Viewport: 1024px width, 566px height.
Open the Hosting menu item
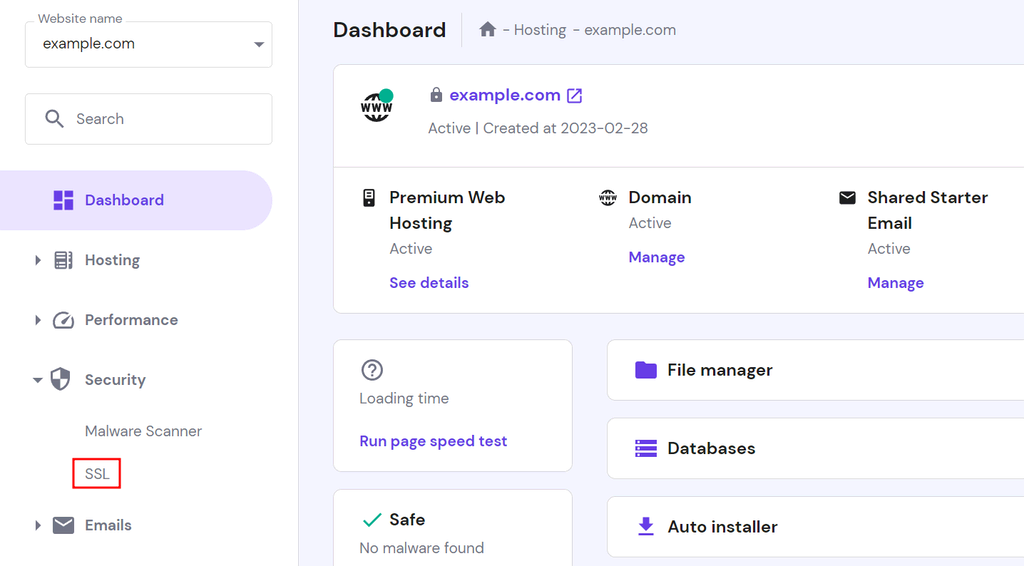click(112, 260)
